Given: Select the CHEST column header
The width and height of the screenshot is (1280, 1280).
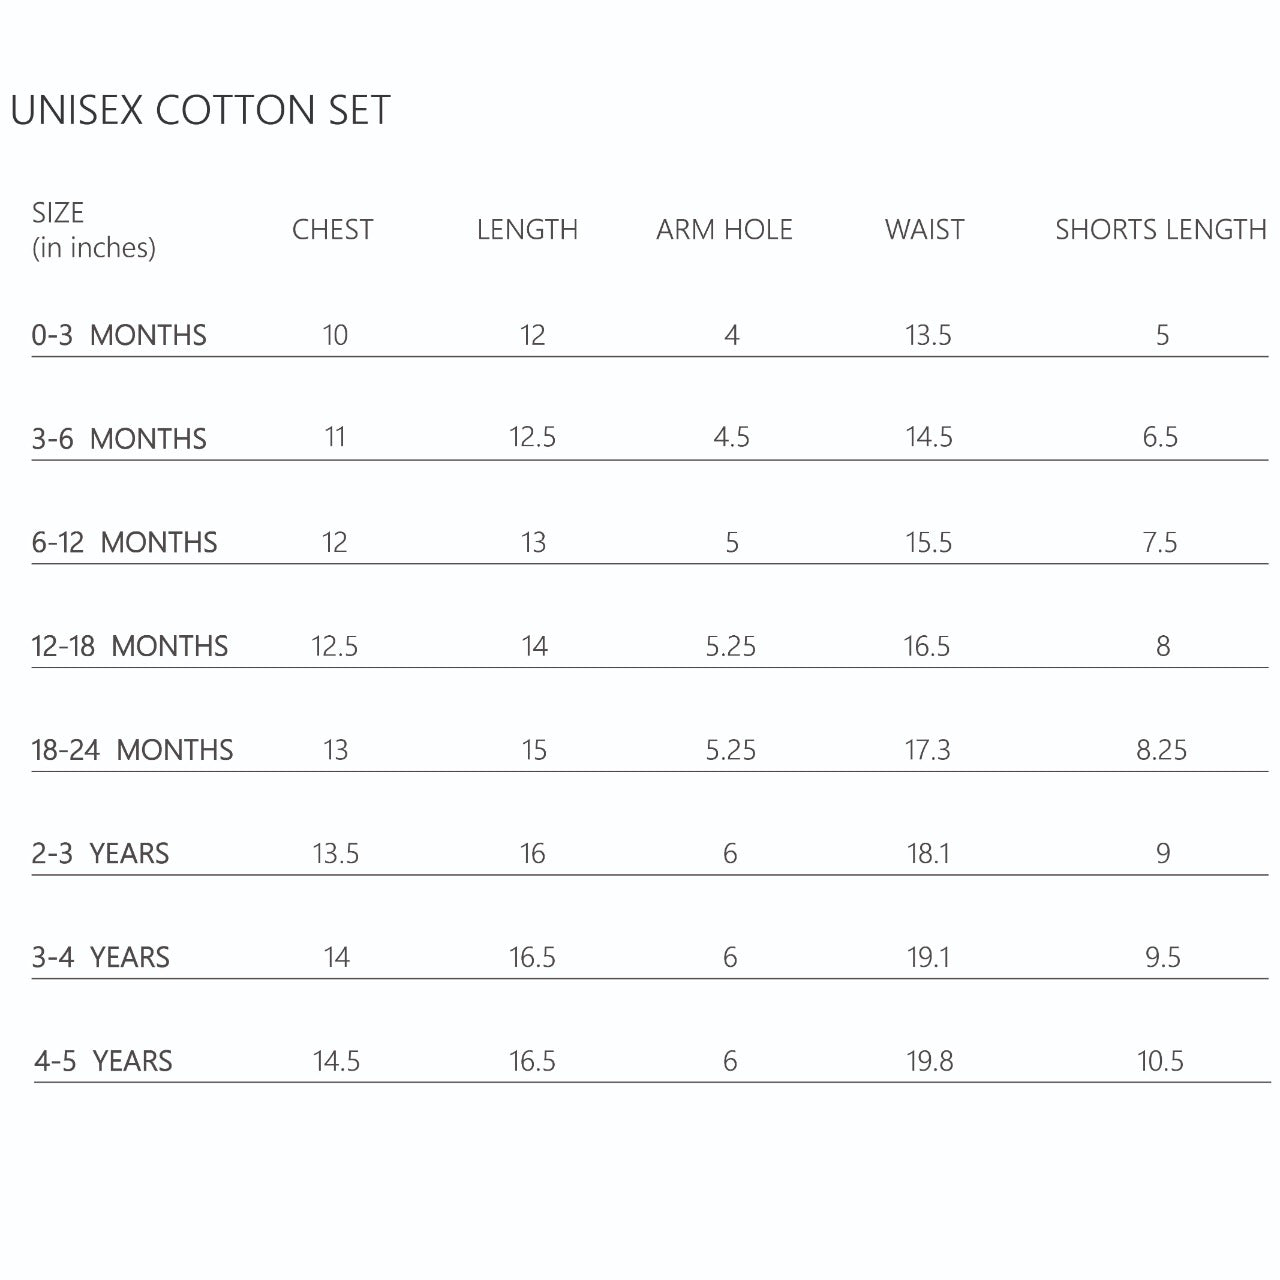Looking at the screenshot, I should 332,230.
